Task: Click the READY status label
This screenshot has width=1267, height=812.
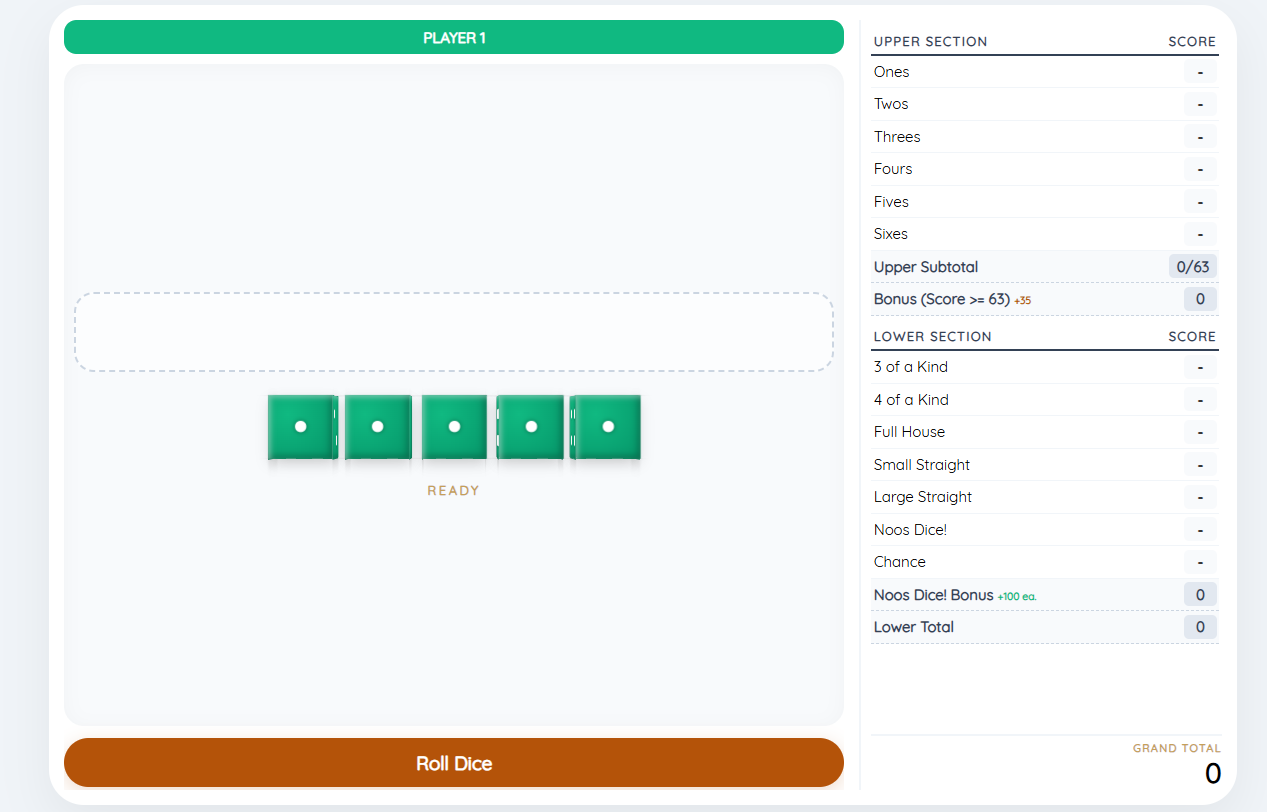Action: pyautogui.click(x=454, y=491)
